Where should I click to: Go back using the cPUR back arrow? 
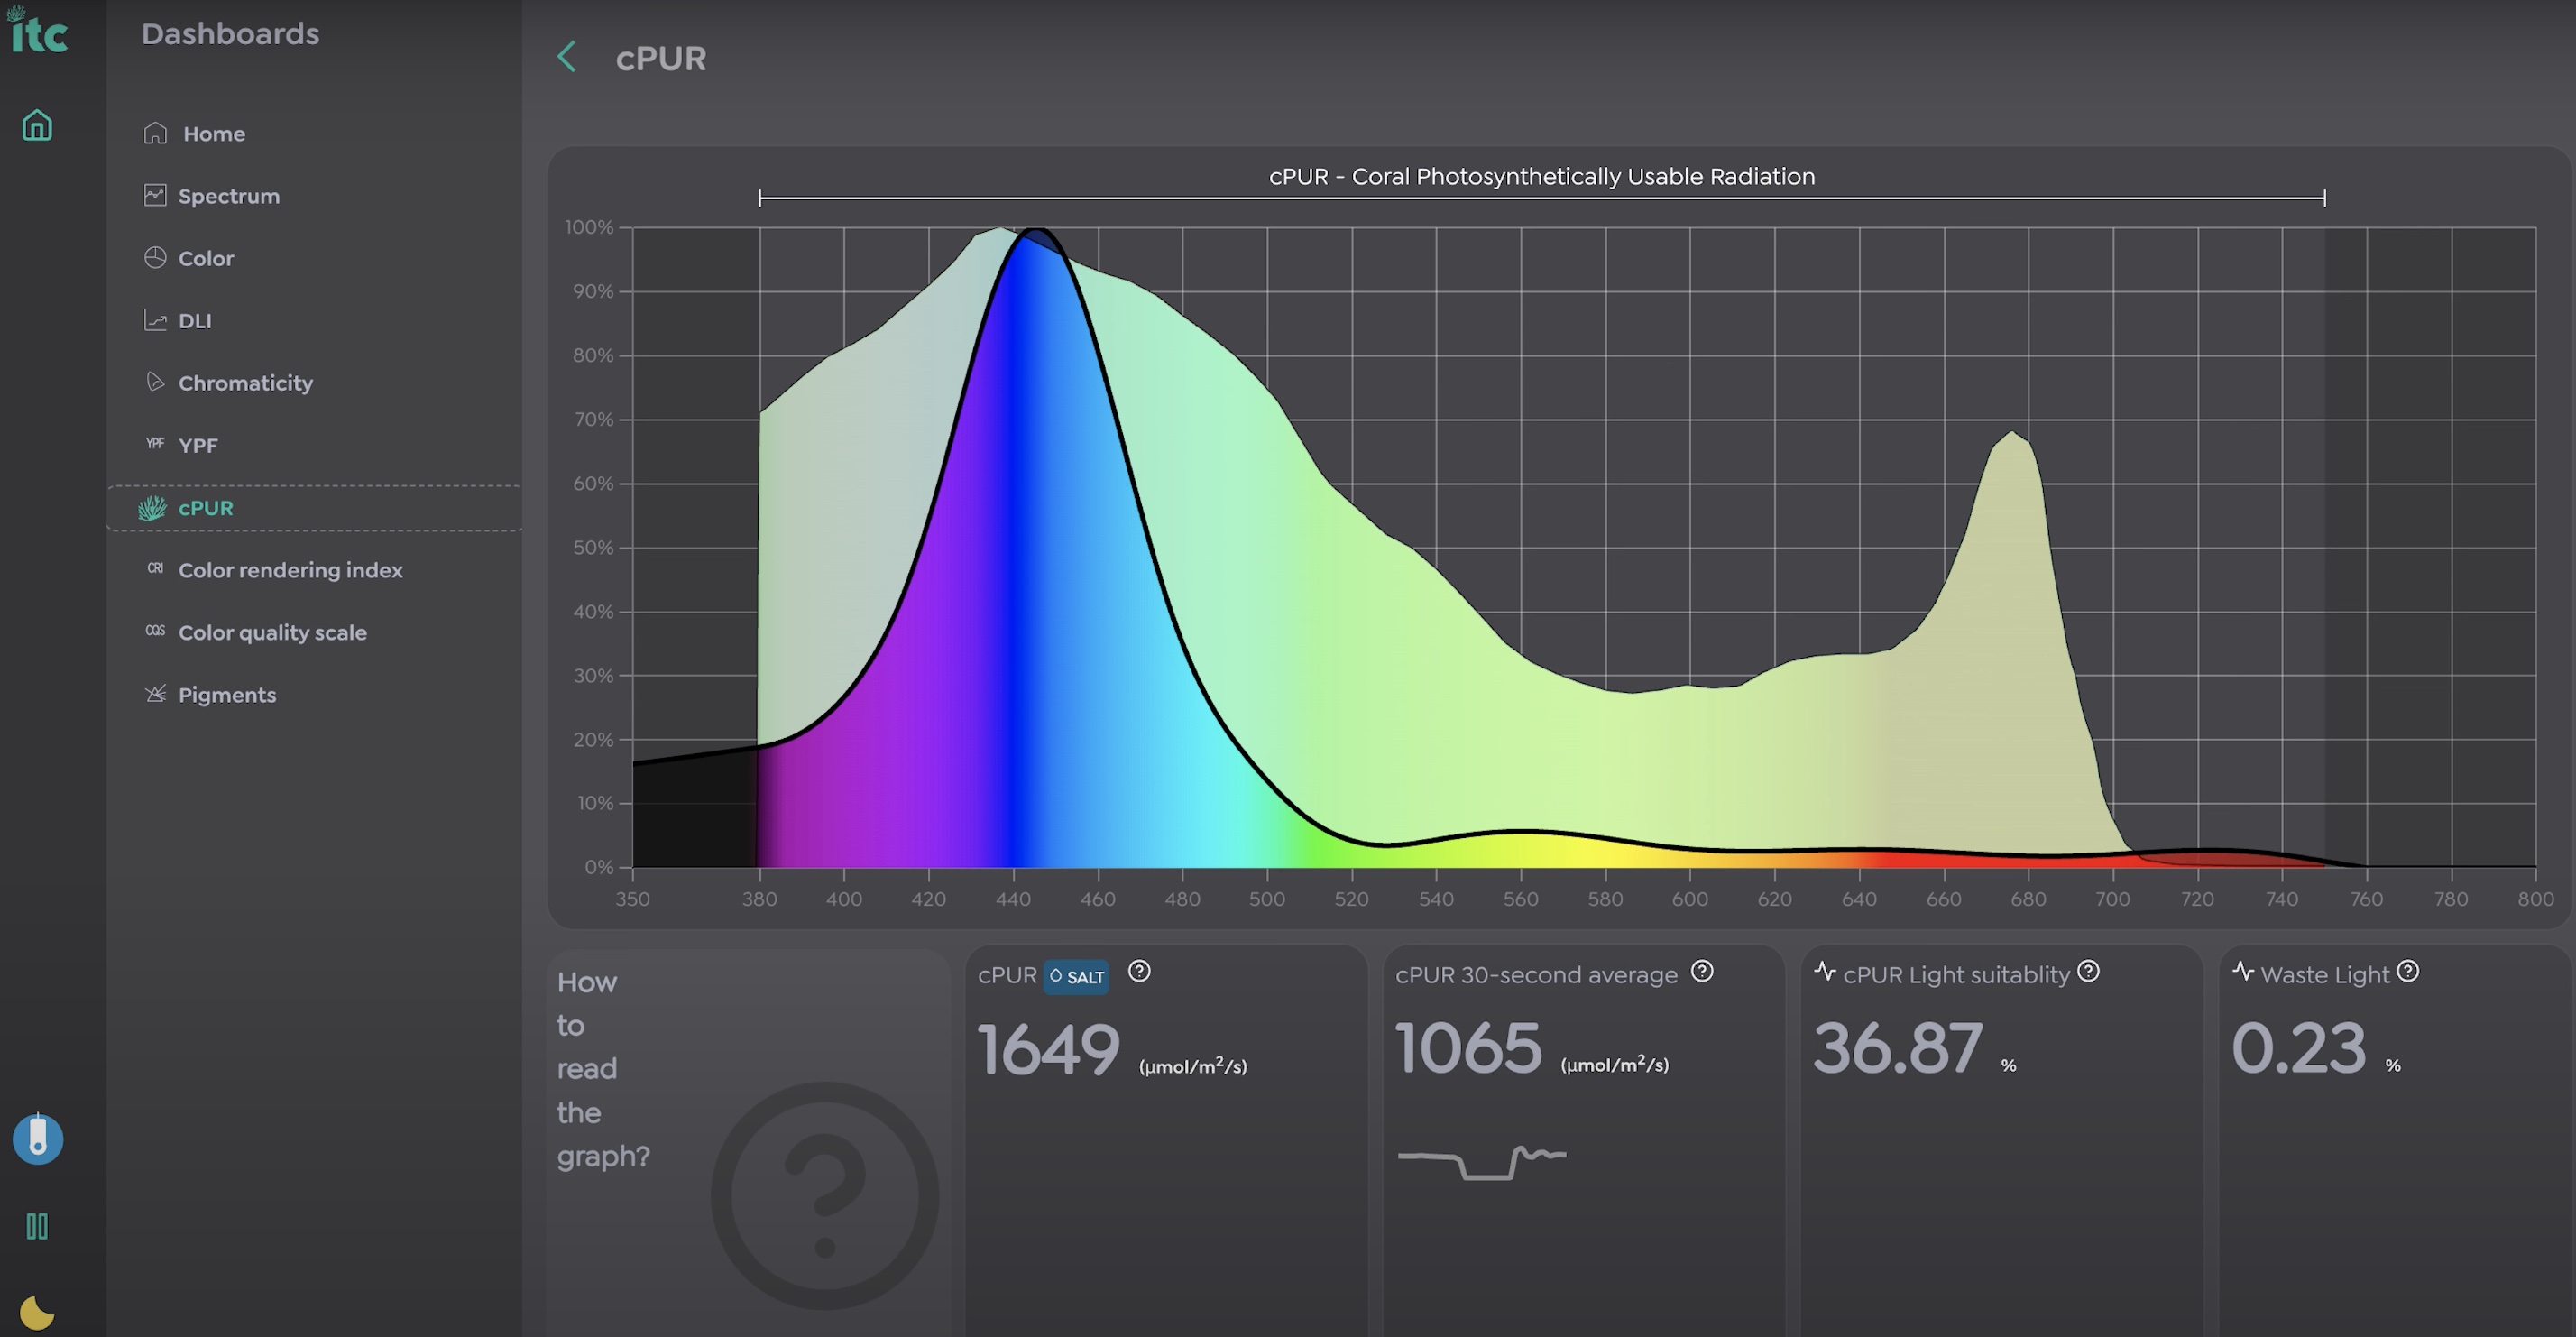566,57
